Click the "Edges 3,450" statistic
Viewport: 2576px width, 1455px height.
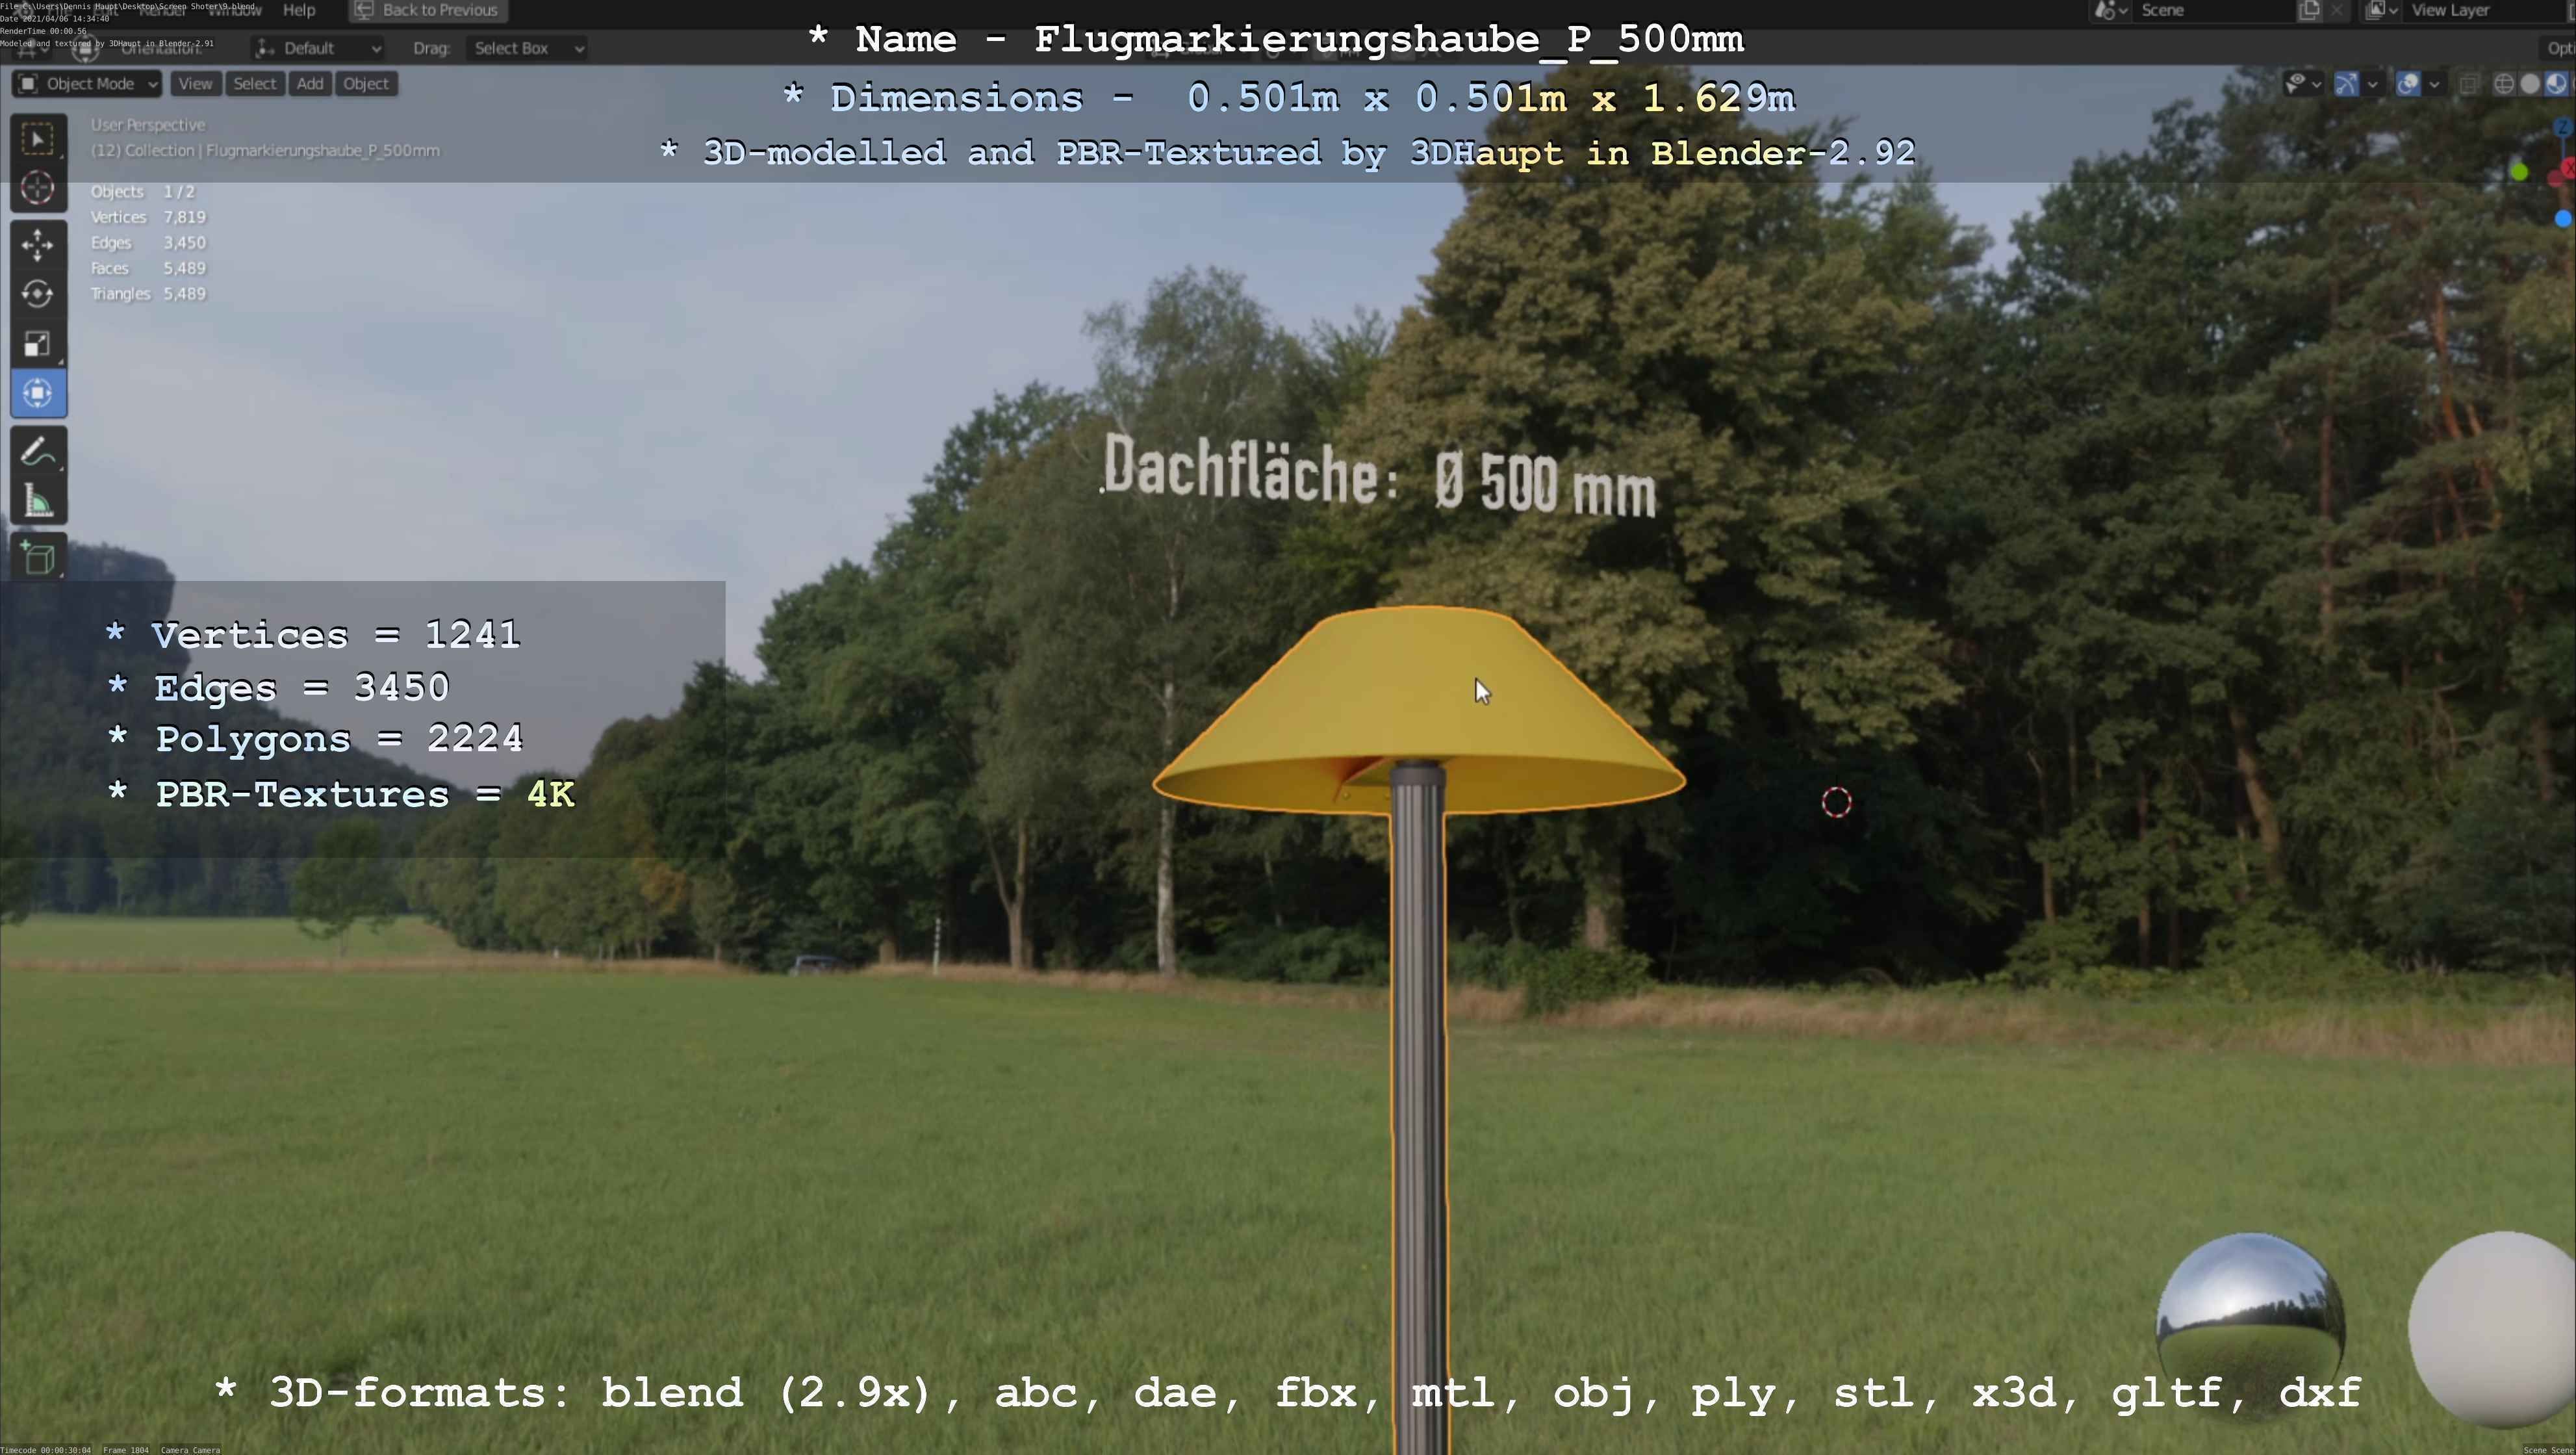pos(148,243)
